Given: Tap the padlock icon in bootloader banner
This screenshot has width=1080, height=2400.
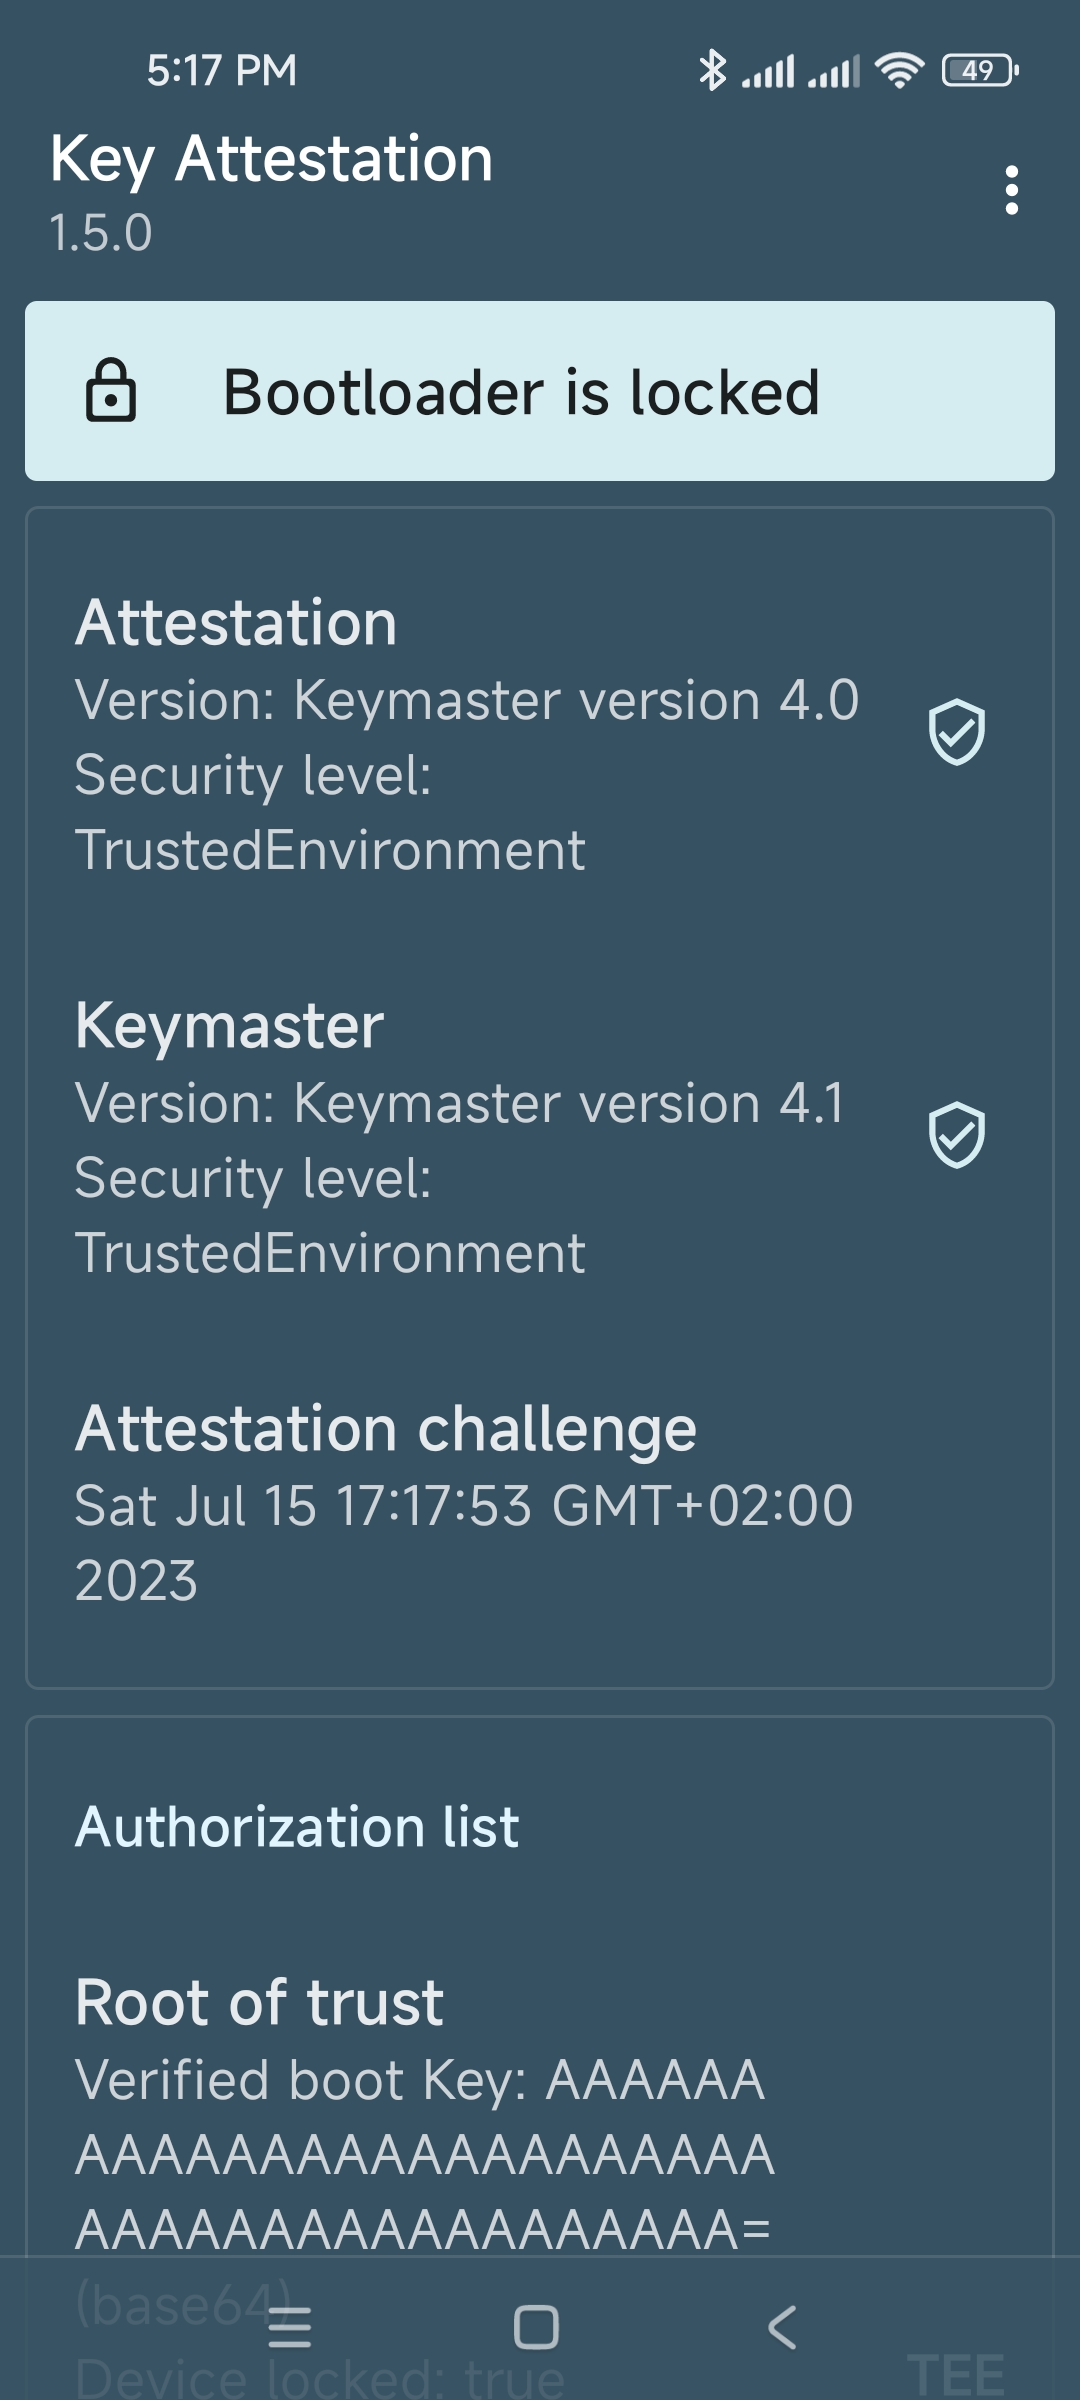Looking at the screenshot, I should 111,391.
